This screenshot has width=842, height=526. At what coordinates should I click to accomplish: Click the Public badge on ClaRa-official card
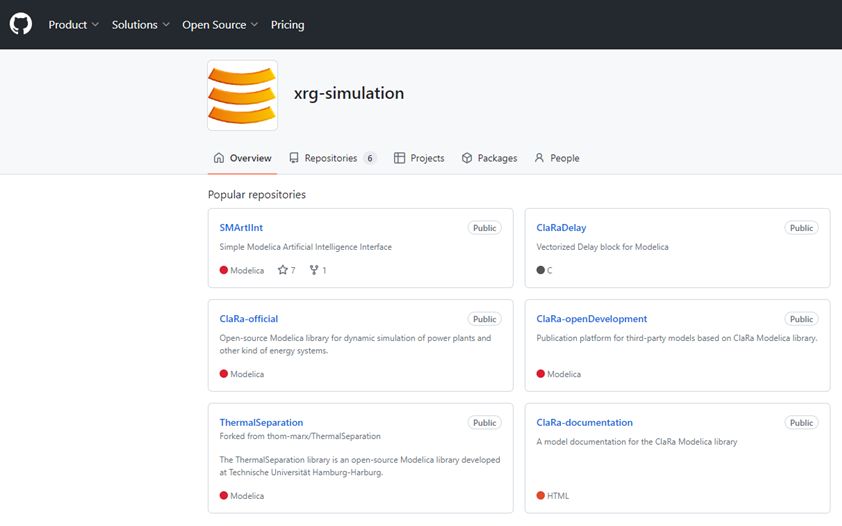(484, 319)
